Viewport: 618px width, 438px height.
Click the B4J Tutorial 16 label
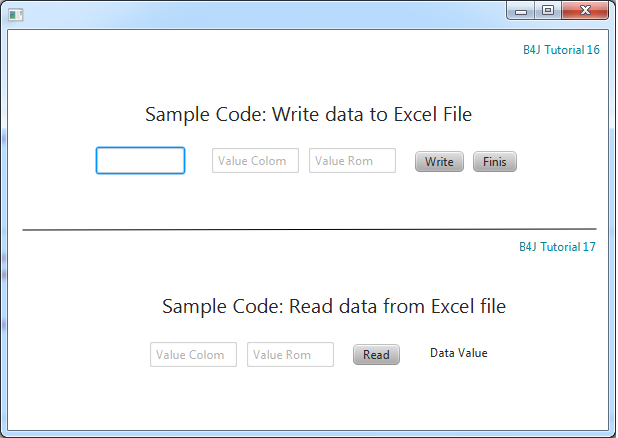tap(561, 50)
